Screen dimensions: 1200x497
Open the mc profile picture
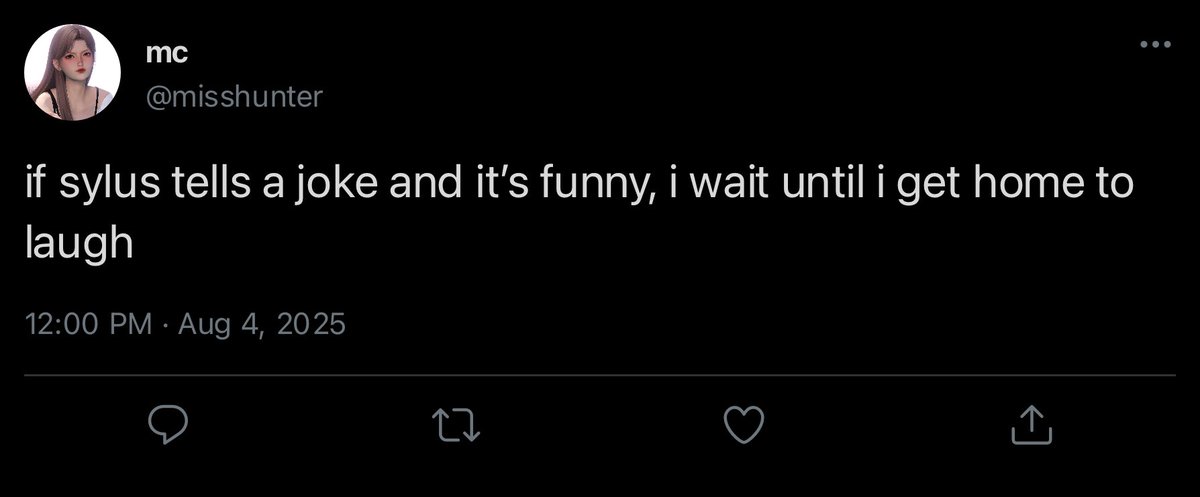tap(73, 74)
